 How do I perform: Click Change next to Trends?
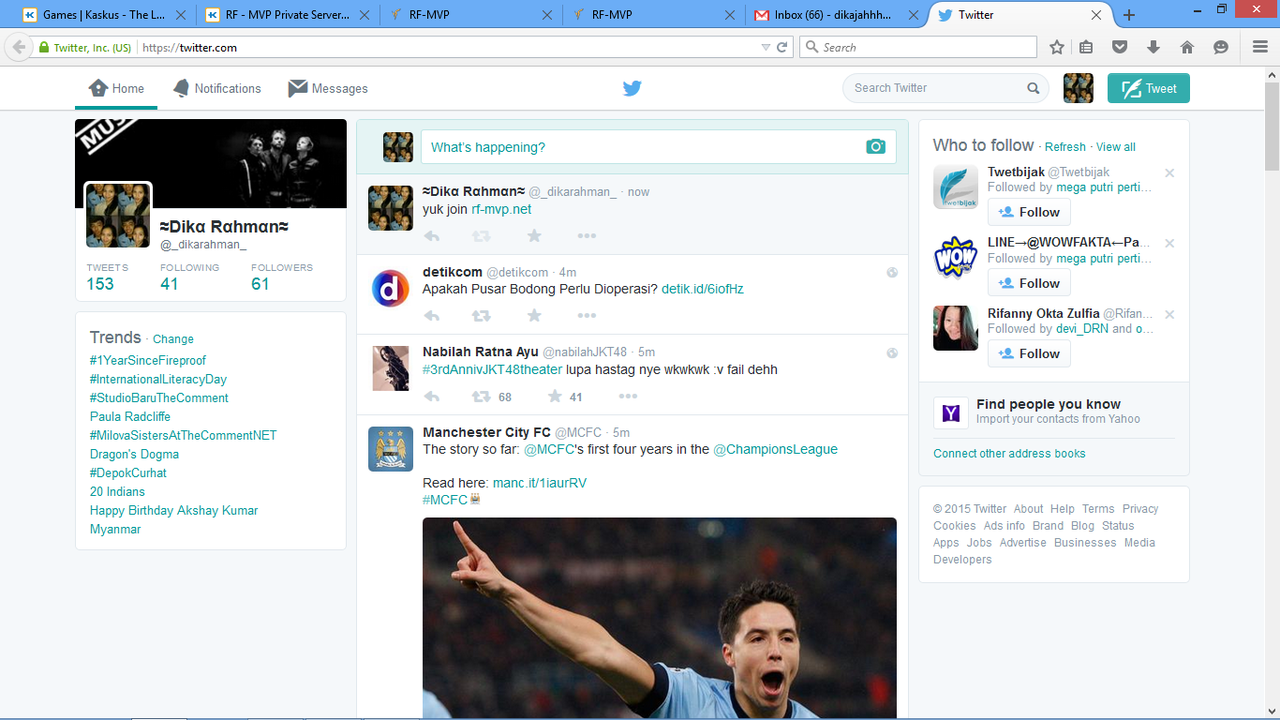pos(173,339)
